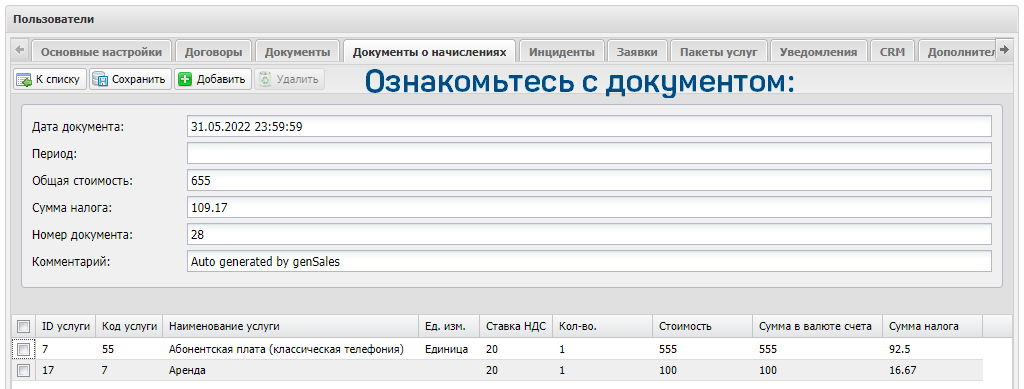Click Стоимость cell of Аренда row
1024x389 pixels.
pos(703,370)
